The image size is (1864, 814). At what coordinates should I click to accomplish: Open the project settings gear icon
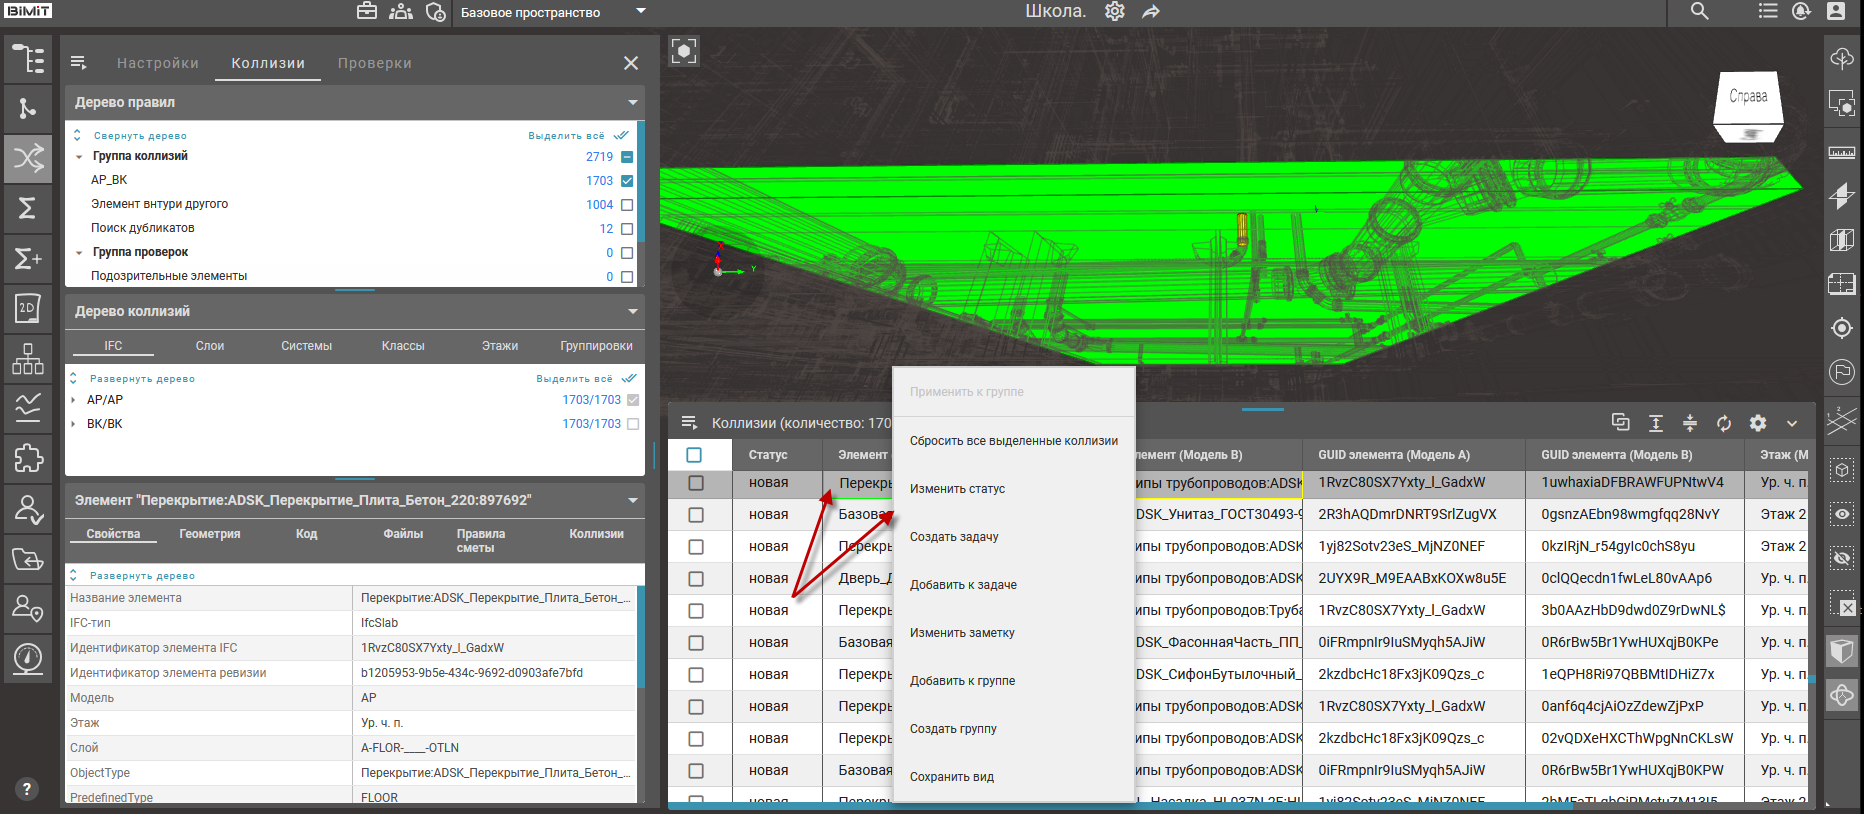pos(1115,12)
